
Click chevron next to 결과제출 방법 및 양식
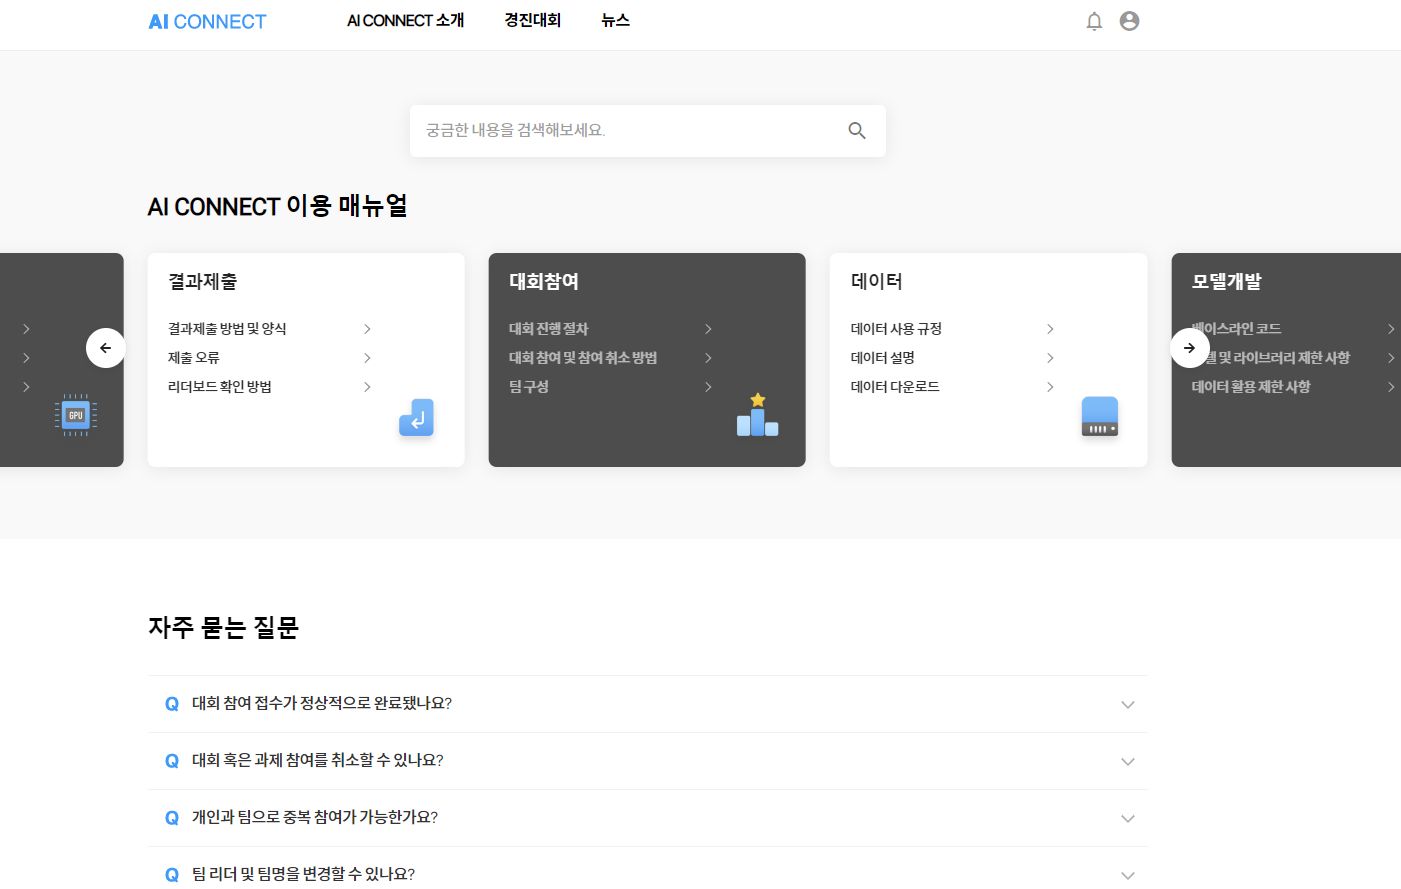[x=367, y=329]
